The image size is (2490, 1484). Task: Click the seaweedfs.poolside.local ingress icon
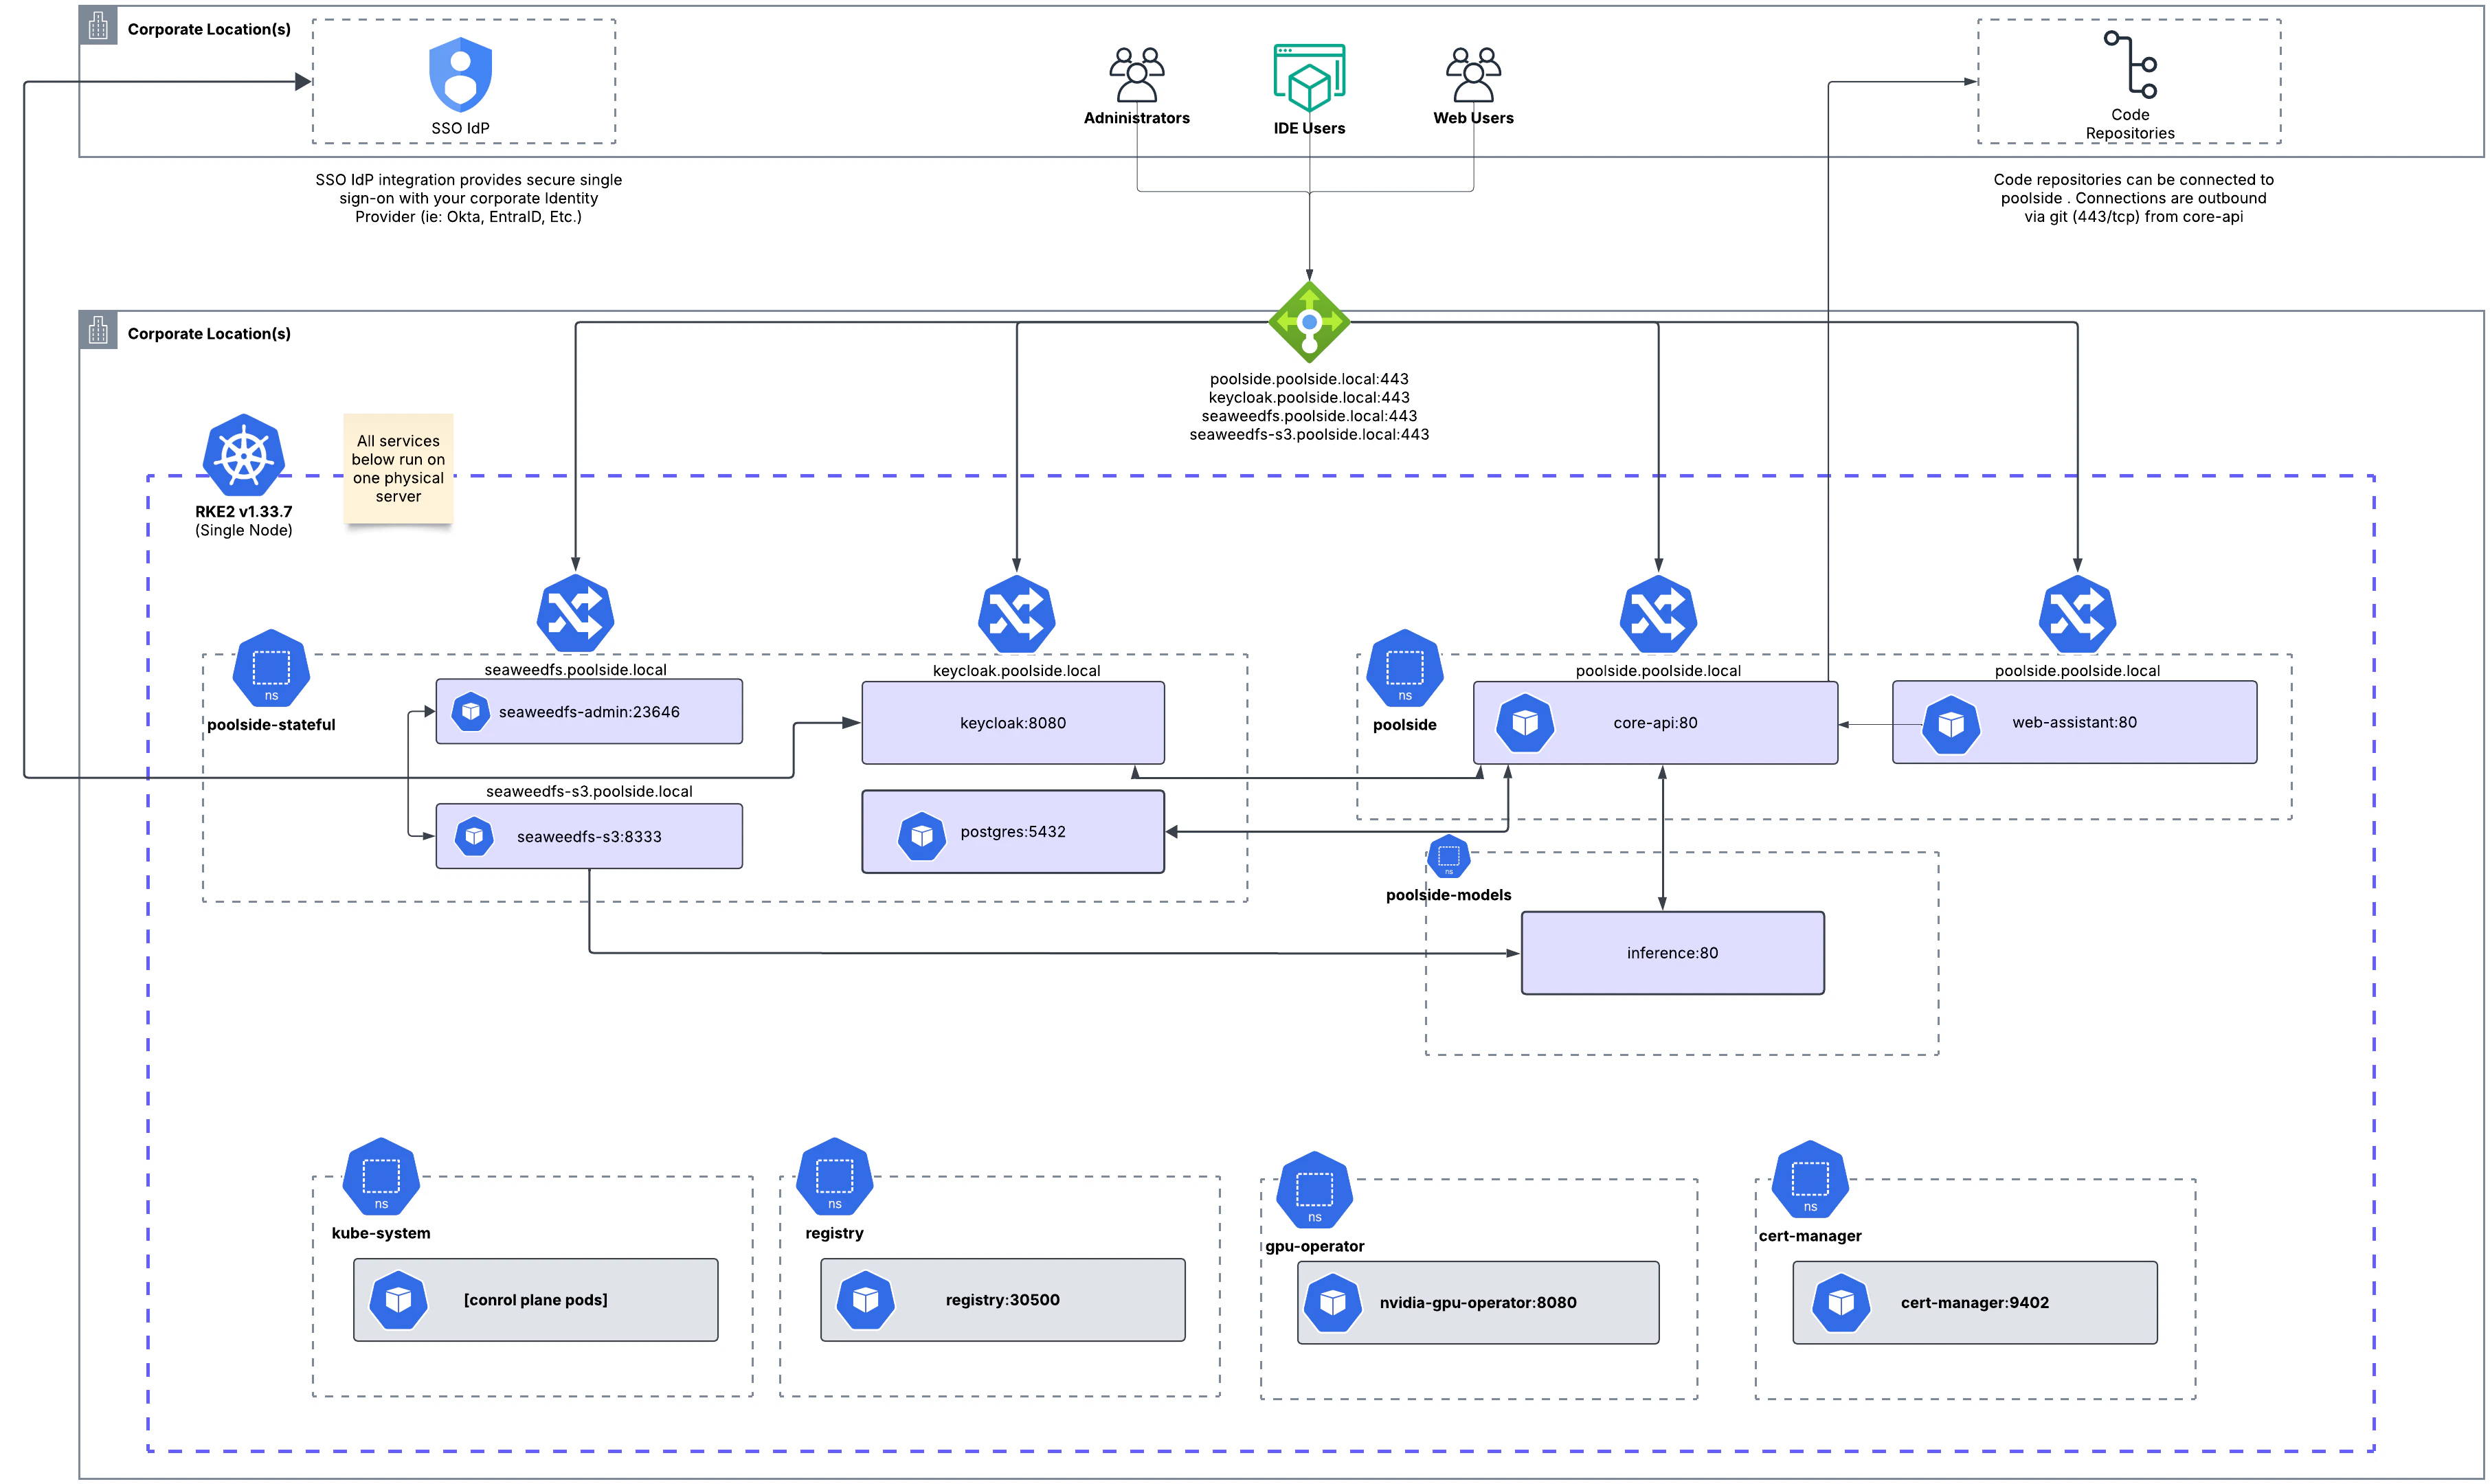point(575,613)
